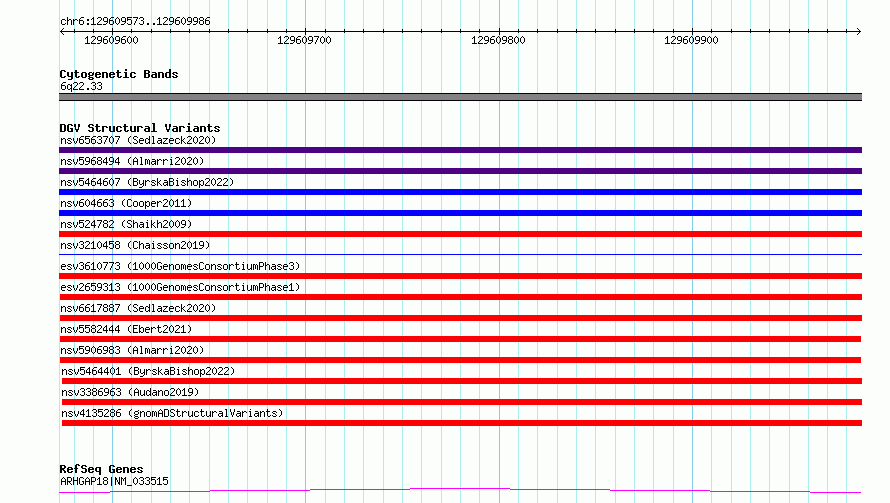This screenshot has height=503, width=890.
Task: Click blue bar under nsv5464607
Action: click(x=460, y=192)
